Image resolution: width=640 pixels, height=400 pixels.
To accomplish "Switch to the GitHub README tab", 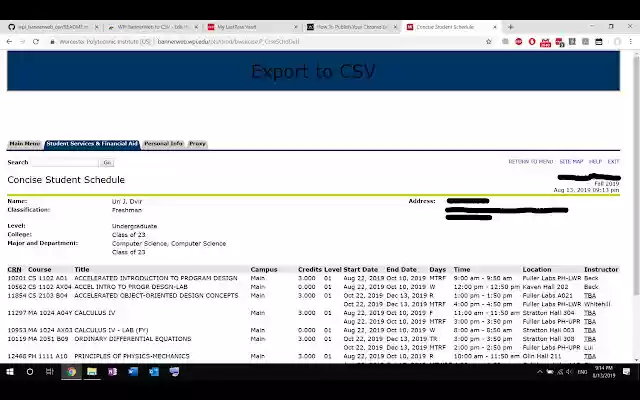I will pyautogui.click(x=52, y=27).
